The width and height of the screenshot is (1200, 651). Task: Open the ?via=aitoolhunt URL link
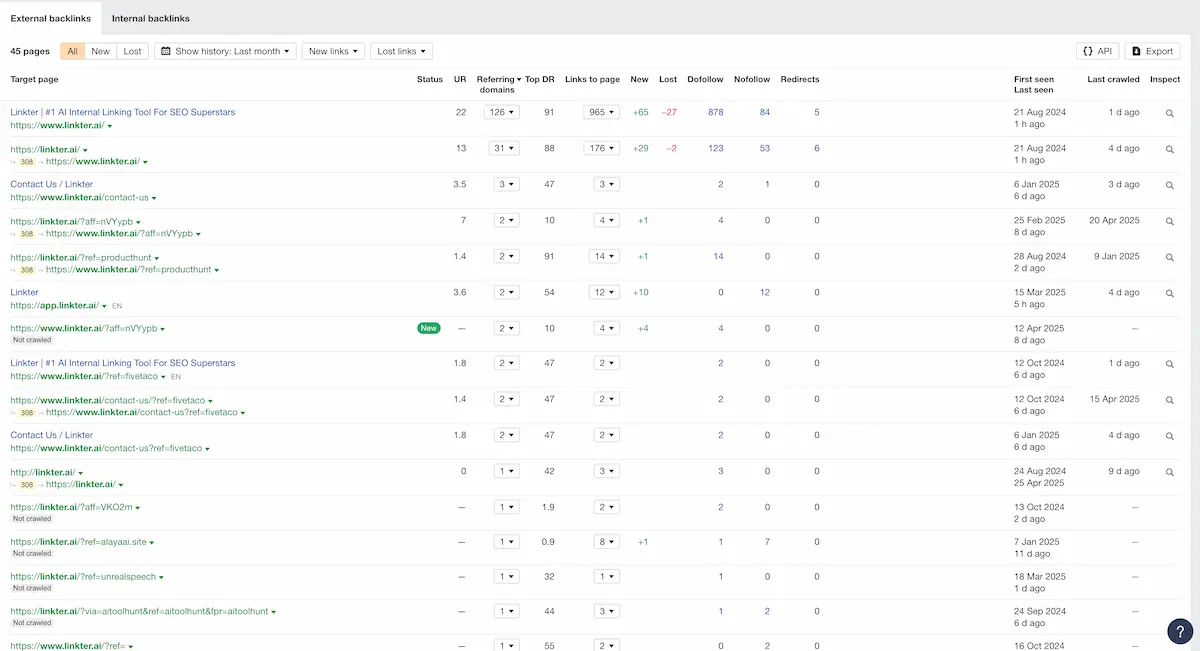pyautogui.click(x=139, y=611)
